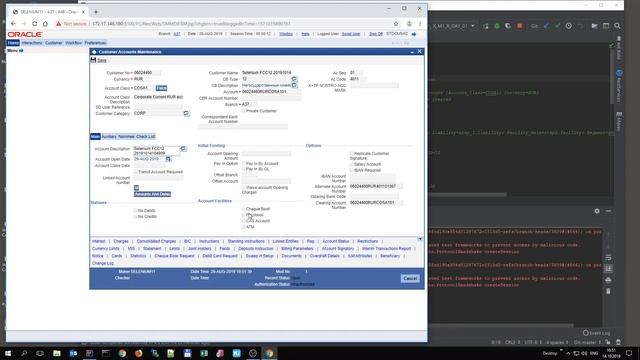Clear IDE console with trash icon
The width and height of the screenshot is (640, 360).
(608, 291)
